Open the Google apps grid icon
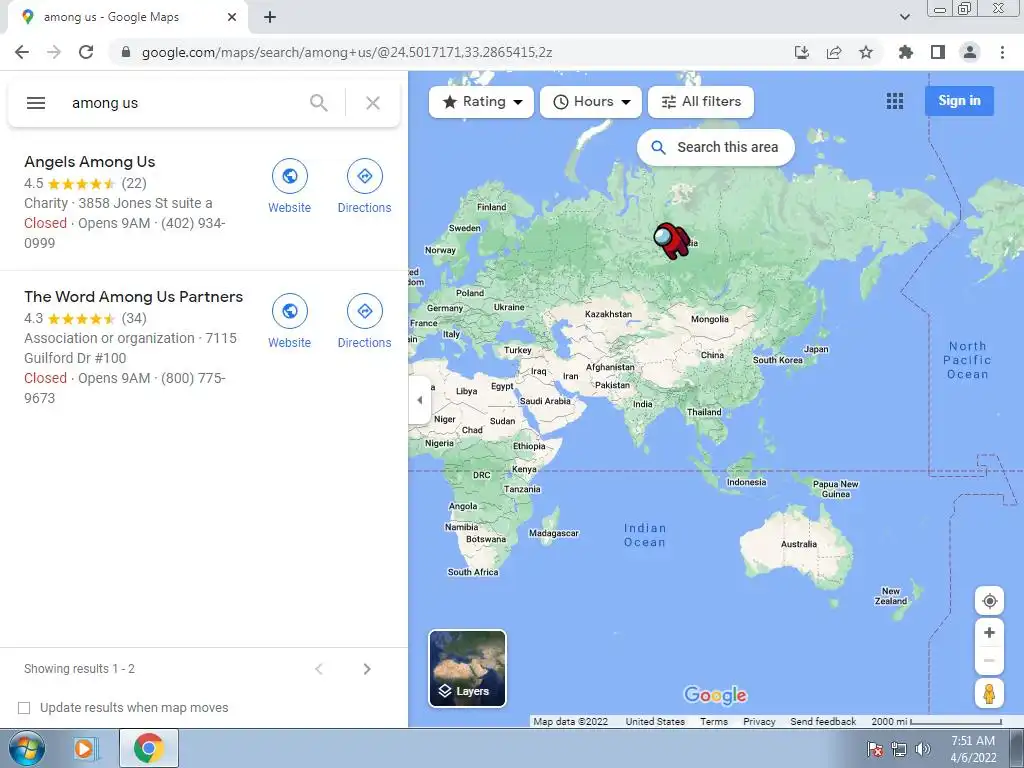1024x768 pixels. pos(895,101)
